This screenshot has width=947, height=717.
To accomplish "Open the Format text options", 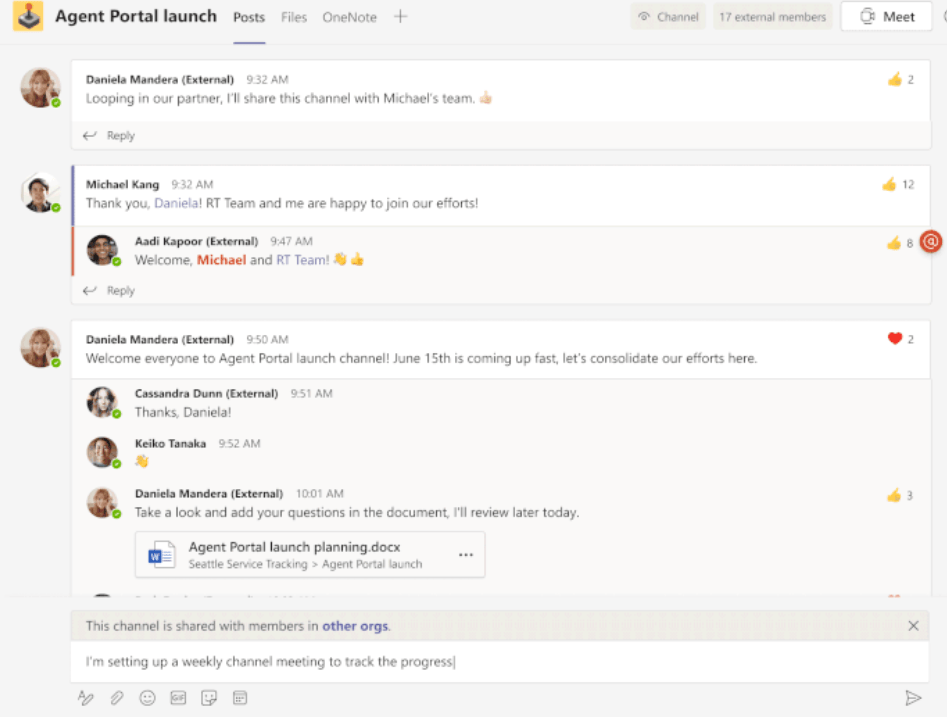I will coord(86,698).
